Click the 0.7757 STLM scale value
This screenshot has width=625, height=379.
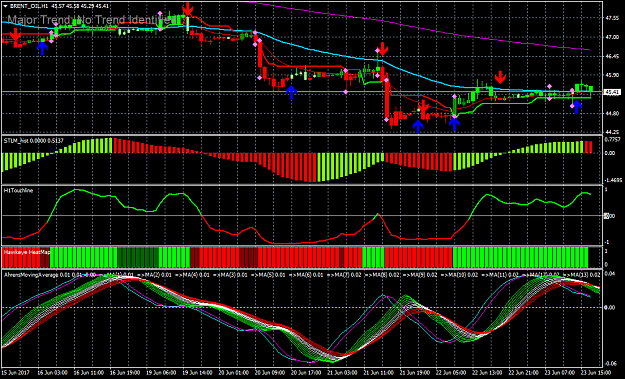pyautogui.click(x=612, y=139)
